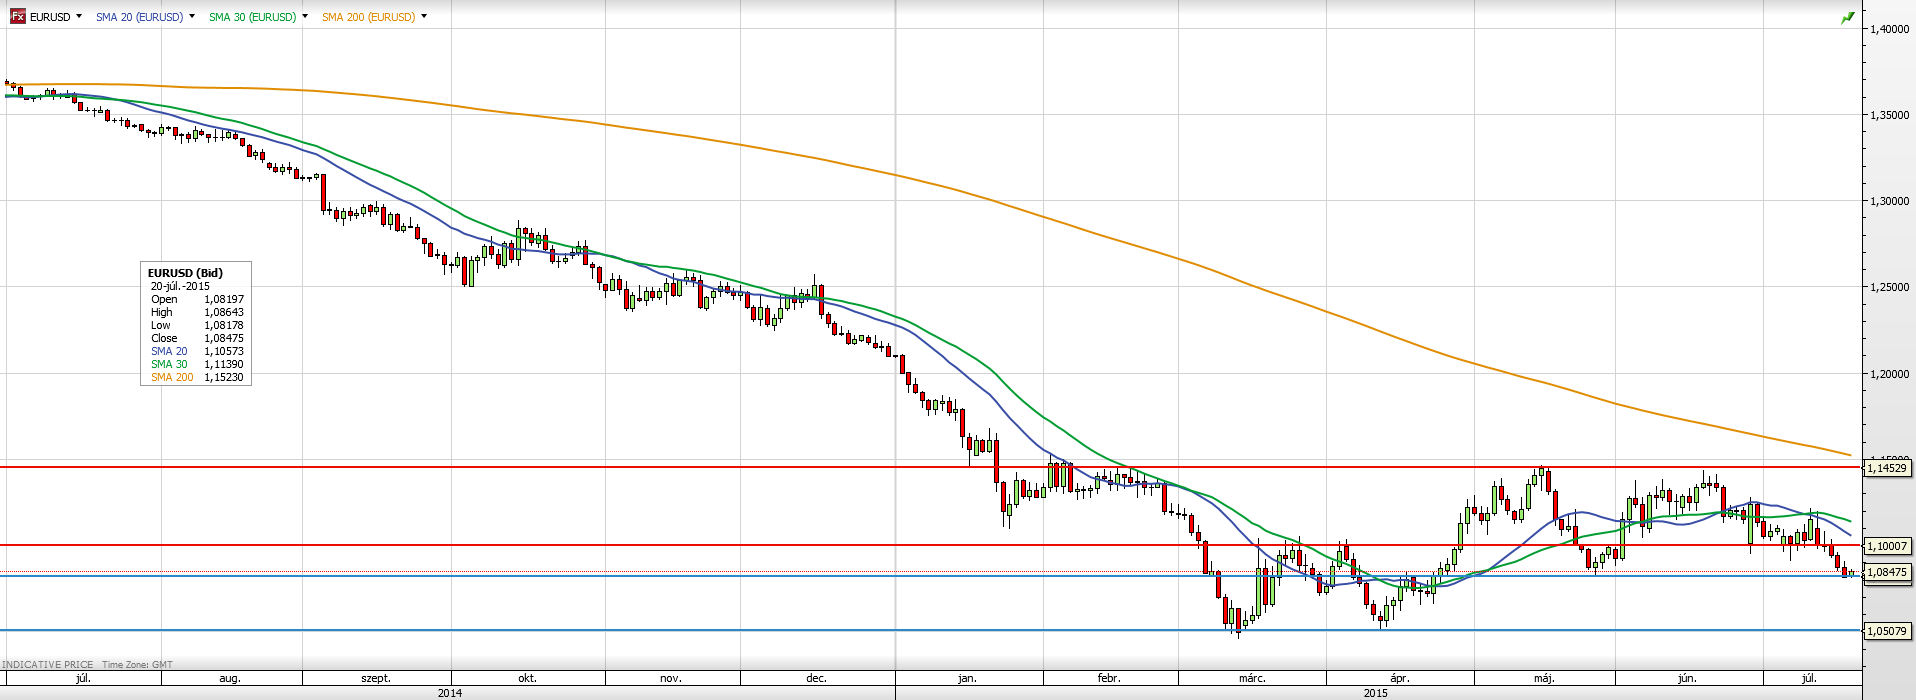Screen dimensions: 1916x700
Task: Click the 20-júl.-2015 date in info box
Action: [x=180, y=286]
